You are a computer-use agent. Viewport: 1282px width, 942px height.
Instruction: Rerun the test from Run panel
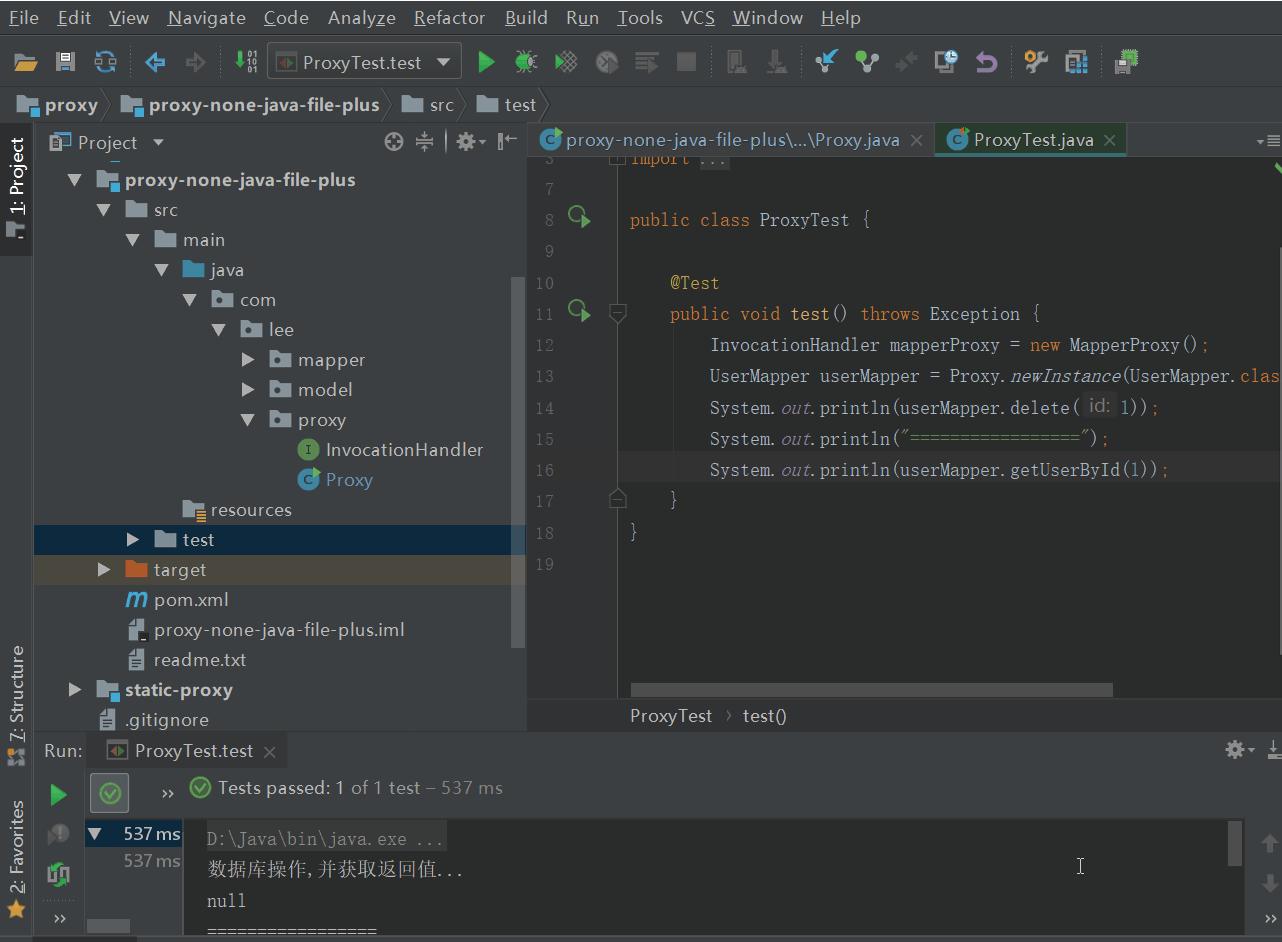(58, 794)
